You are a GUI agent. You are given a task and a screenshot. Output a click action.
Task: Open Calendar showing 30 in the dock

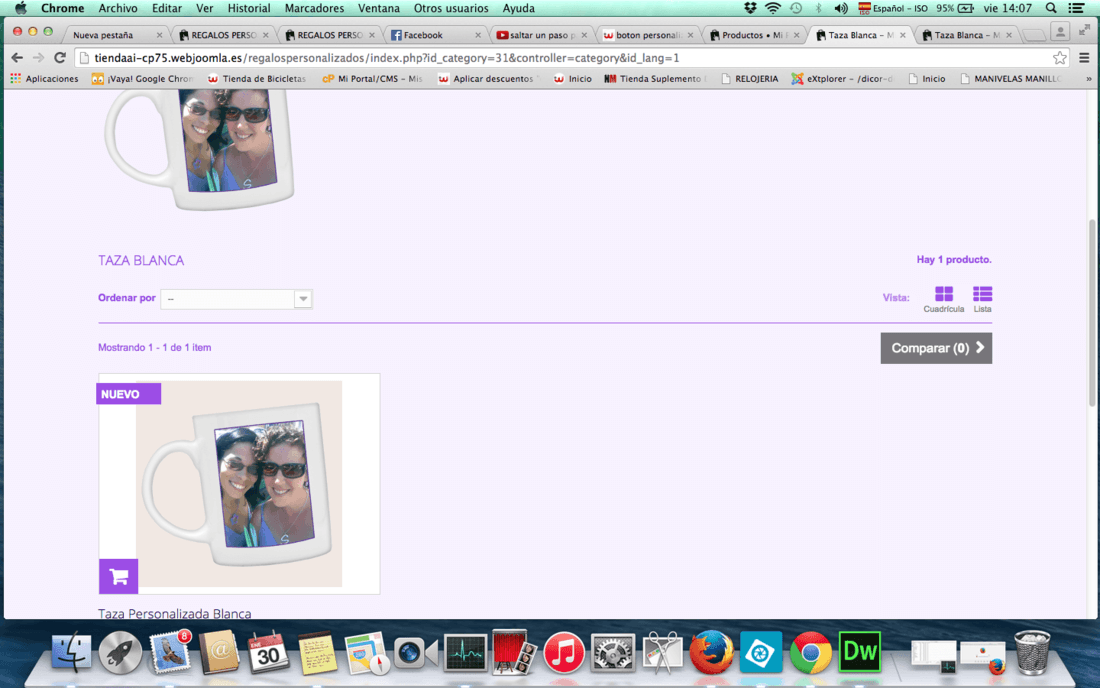[267, 653]
